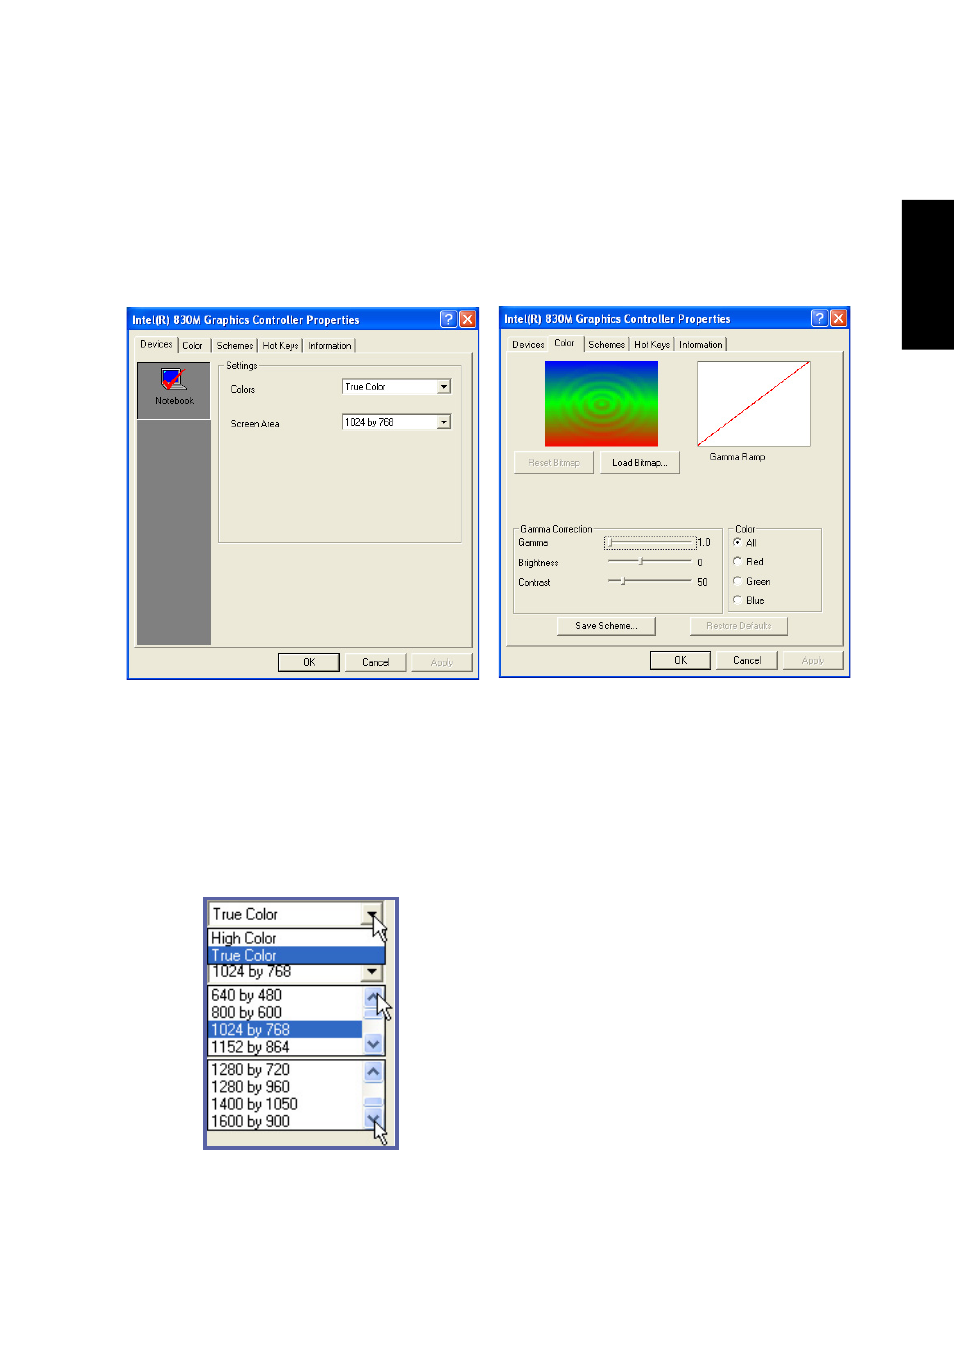The image size is (954, 1351).
Task: Open Devices tab in Gamma Ramp dialog
Action: [528, 344]
